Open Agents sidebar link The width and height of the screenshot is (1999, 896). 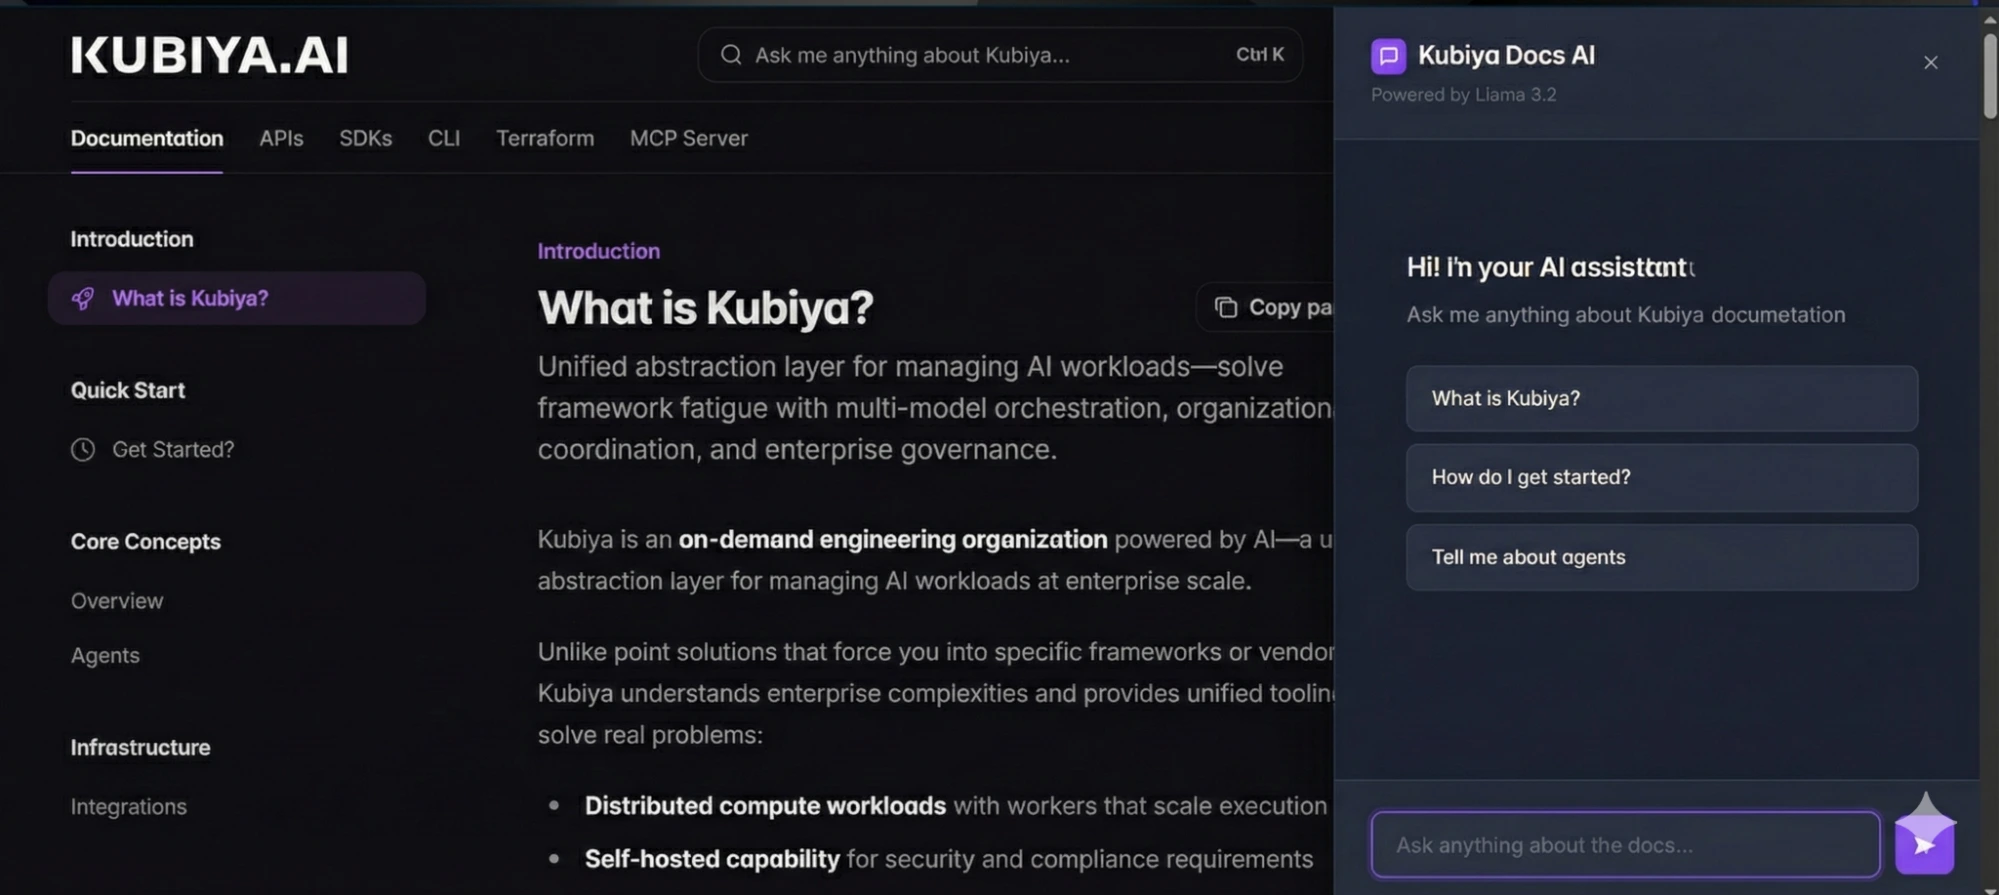[x=105, y=656]
